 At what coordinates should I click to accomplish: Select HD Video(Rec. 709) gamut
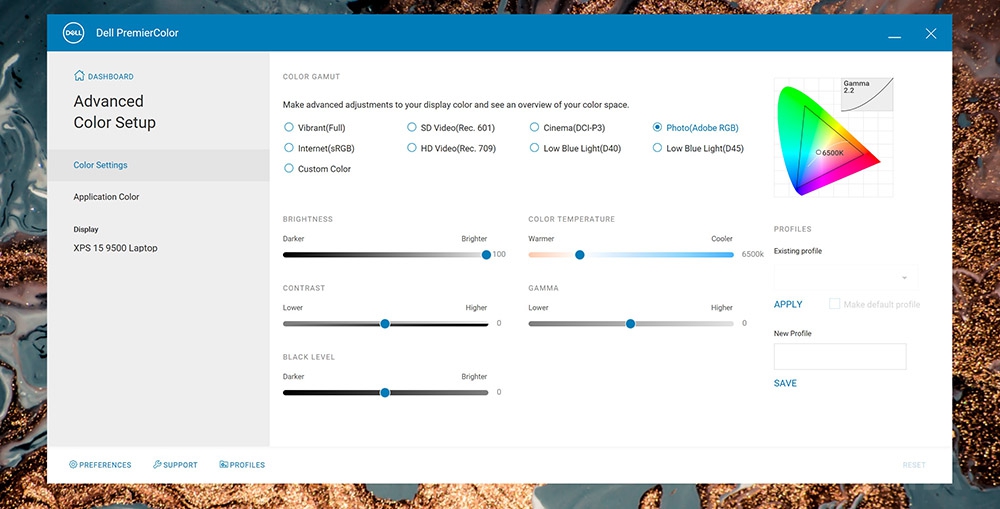coord(412,148)
